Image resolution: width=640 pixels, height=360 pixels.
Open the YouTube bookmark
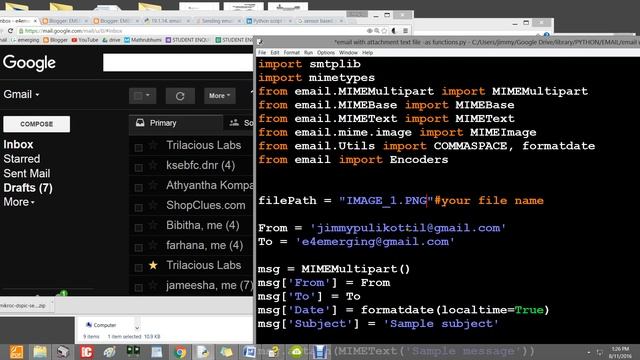point(85,40)
